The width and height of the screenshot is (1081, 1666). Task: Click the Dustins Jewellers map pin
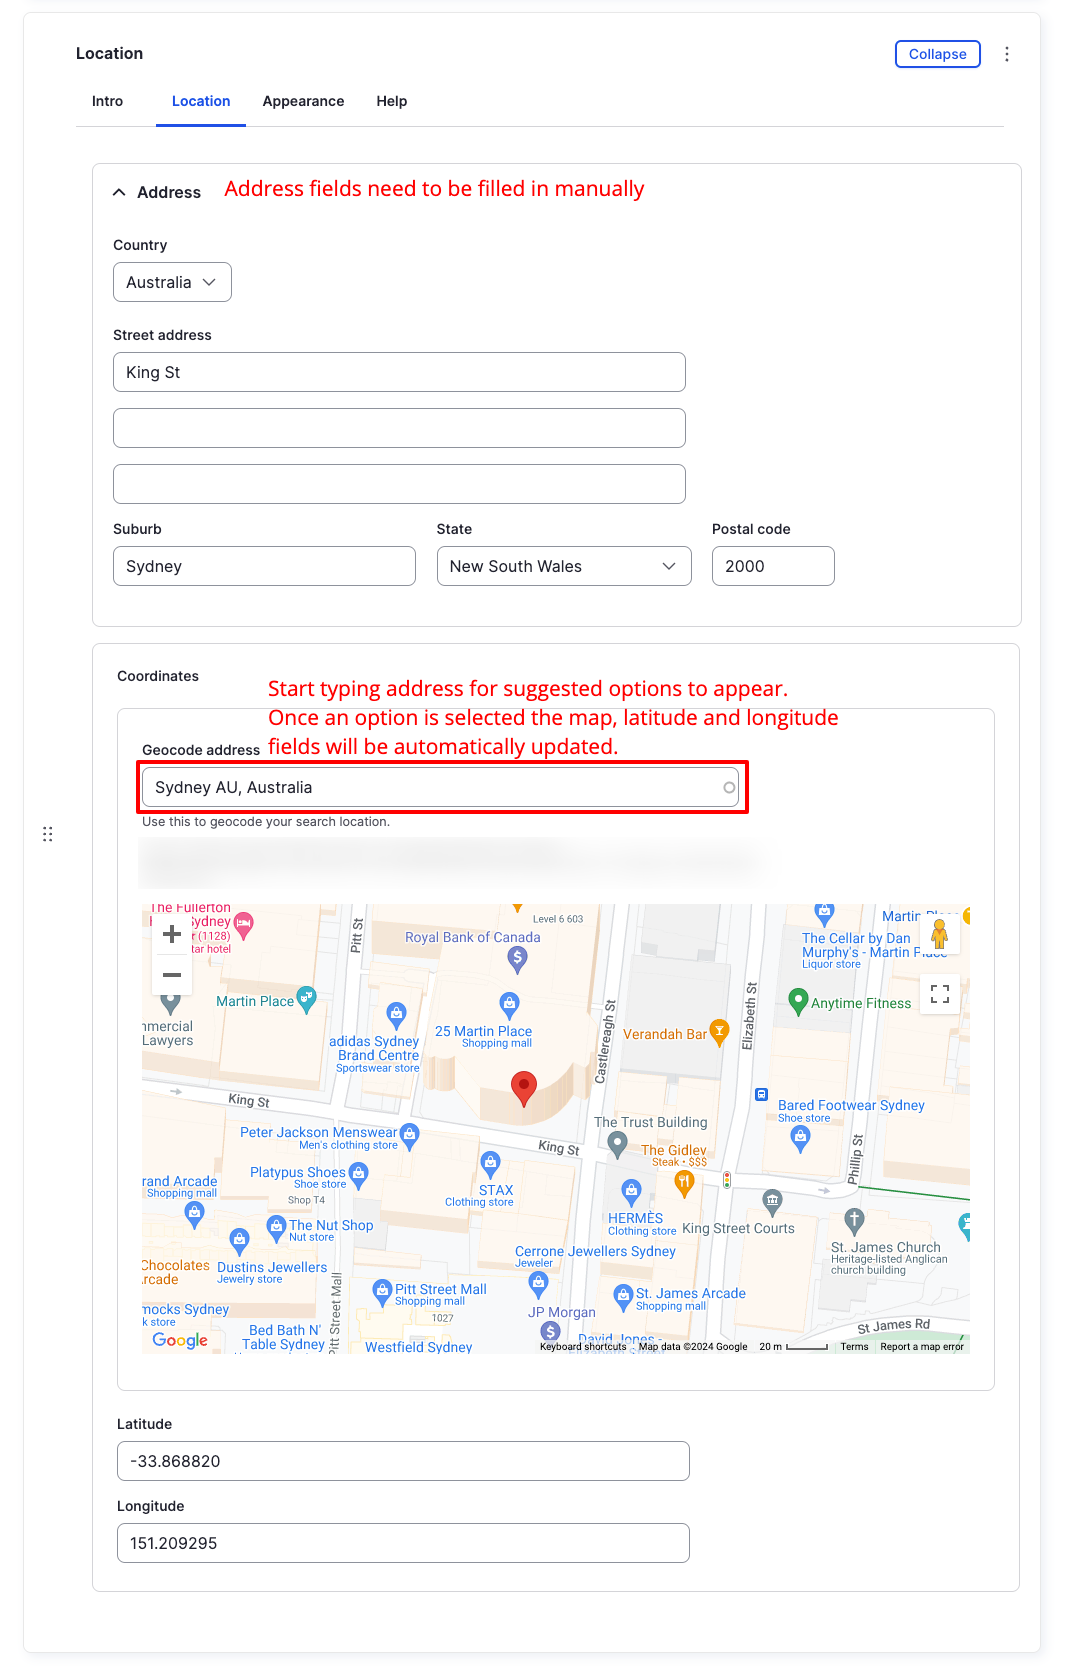239,1242
